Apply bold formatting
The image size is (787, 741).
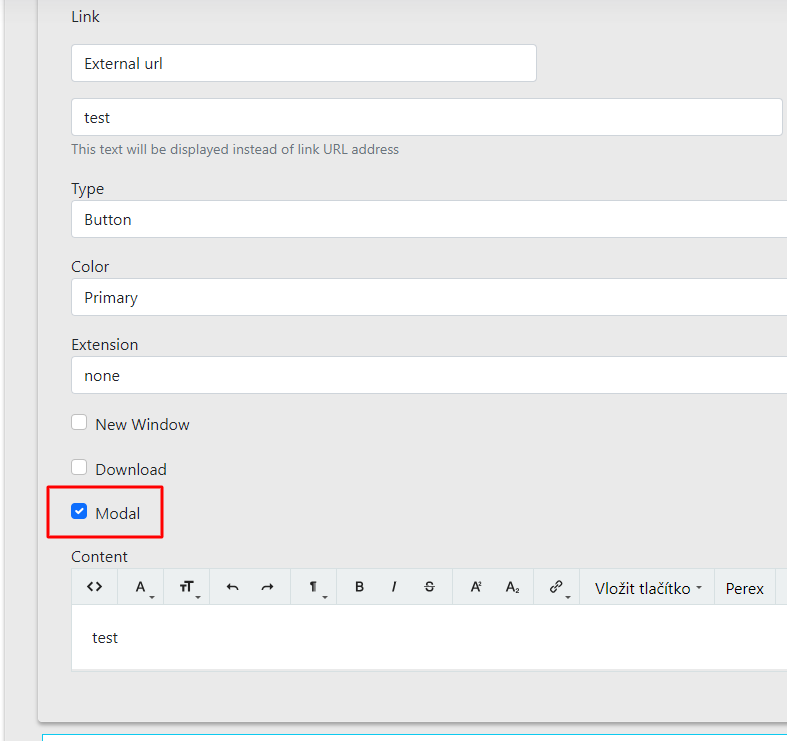tap(359, 587)
